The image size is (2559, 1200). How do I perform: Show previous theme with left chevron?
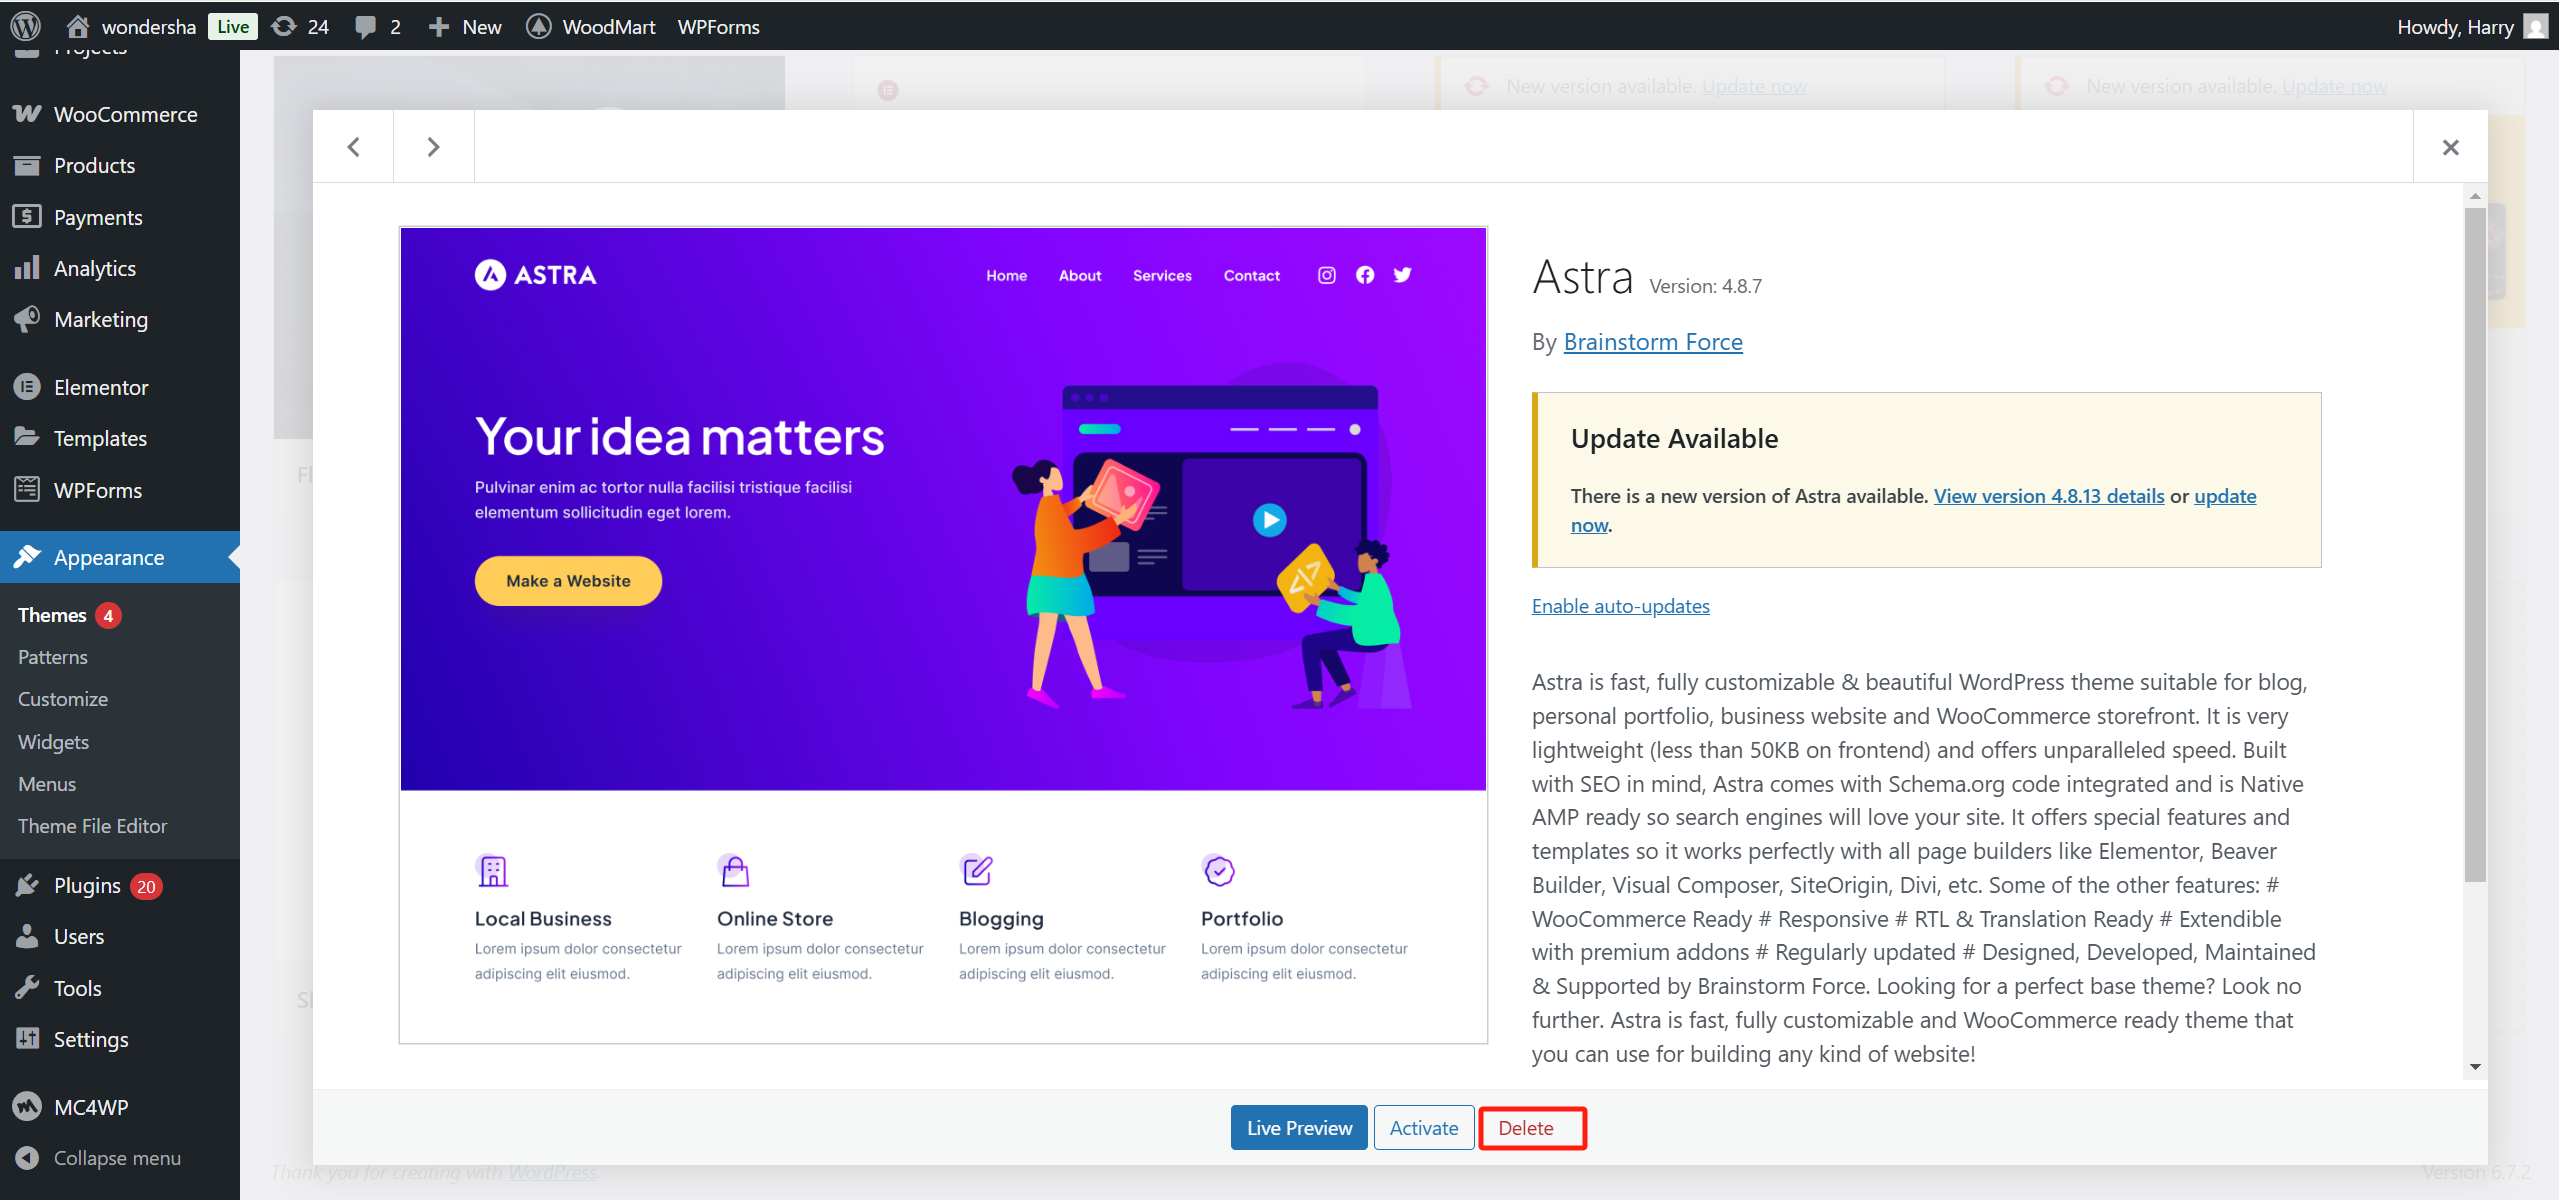point(353,147)
